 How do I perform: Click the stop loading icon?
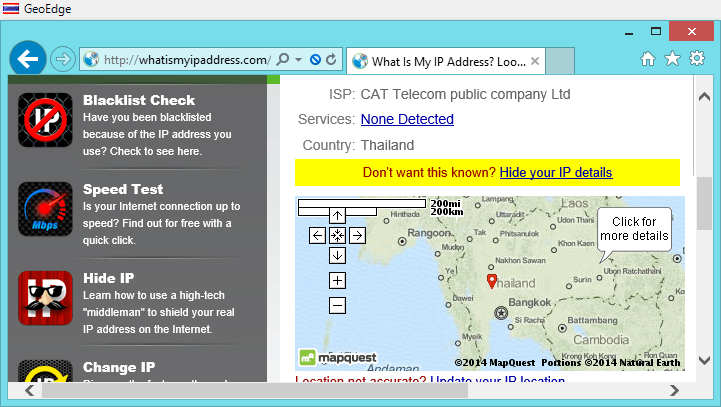(x=315, y=60)
